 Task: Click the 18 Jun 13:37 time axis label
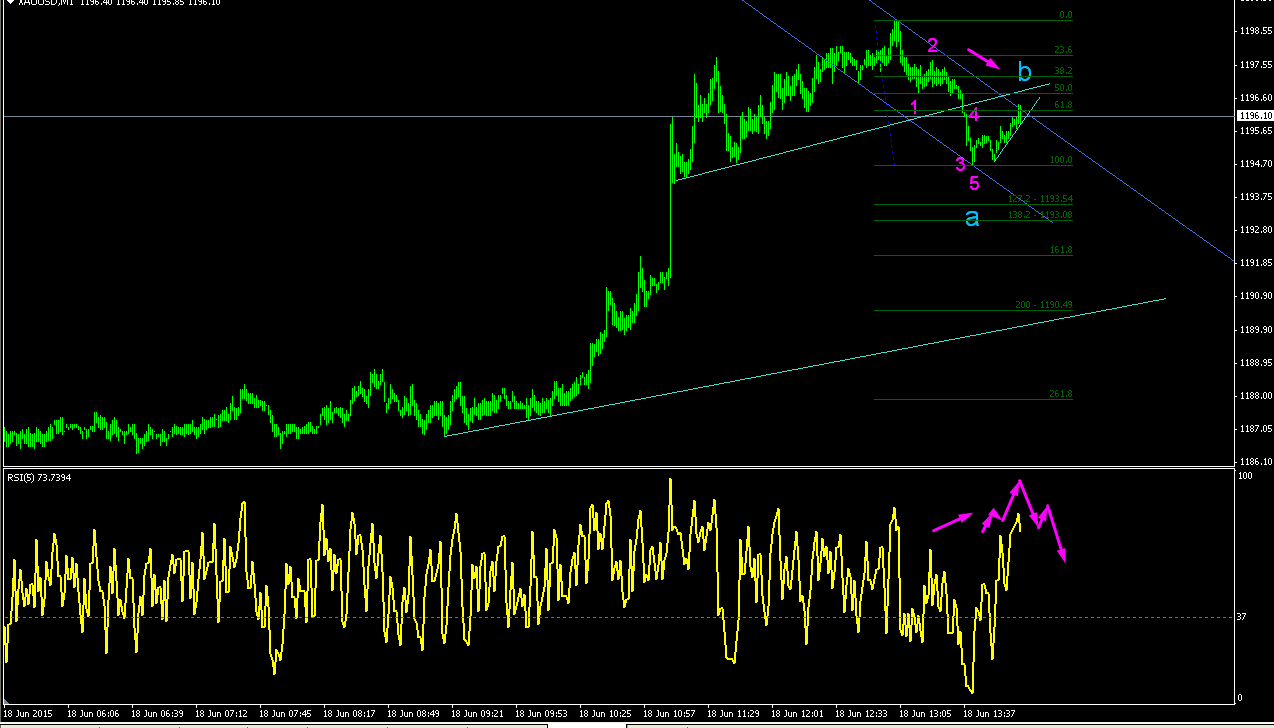(x=990, y=714)
